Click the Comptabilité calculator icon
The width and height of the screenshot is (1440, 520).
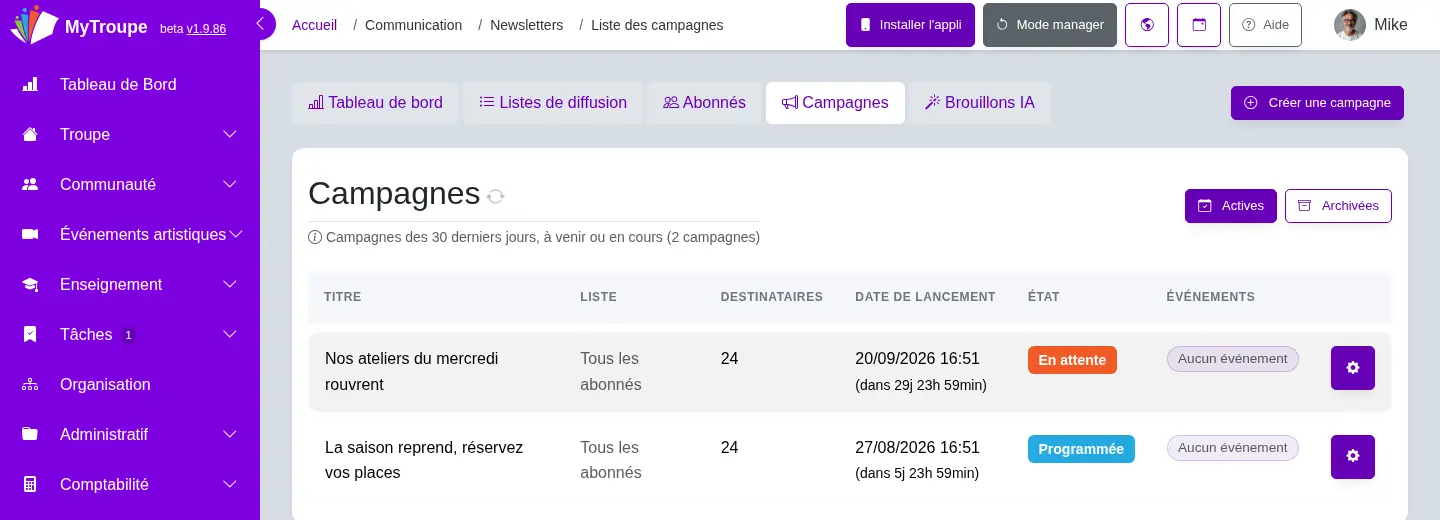(30, 485)
